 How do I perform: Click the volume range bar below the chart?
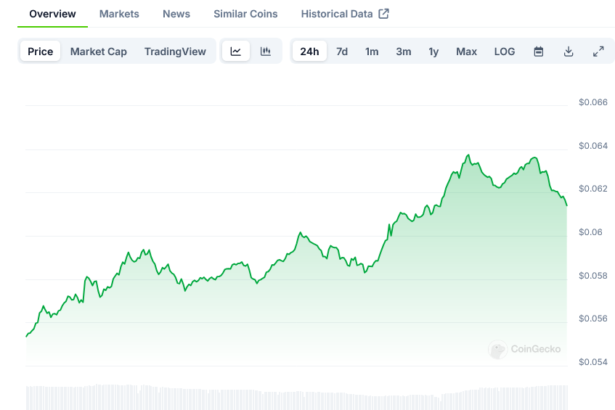coord(296,396)
